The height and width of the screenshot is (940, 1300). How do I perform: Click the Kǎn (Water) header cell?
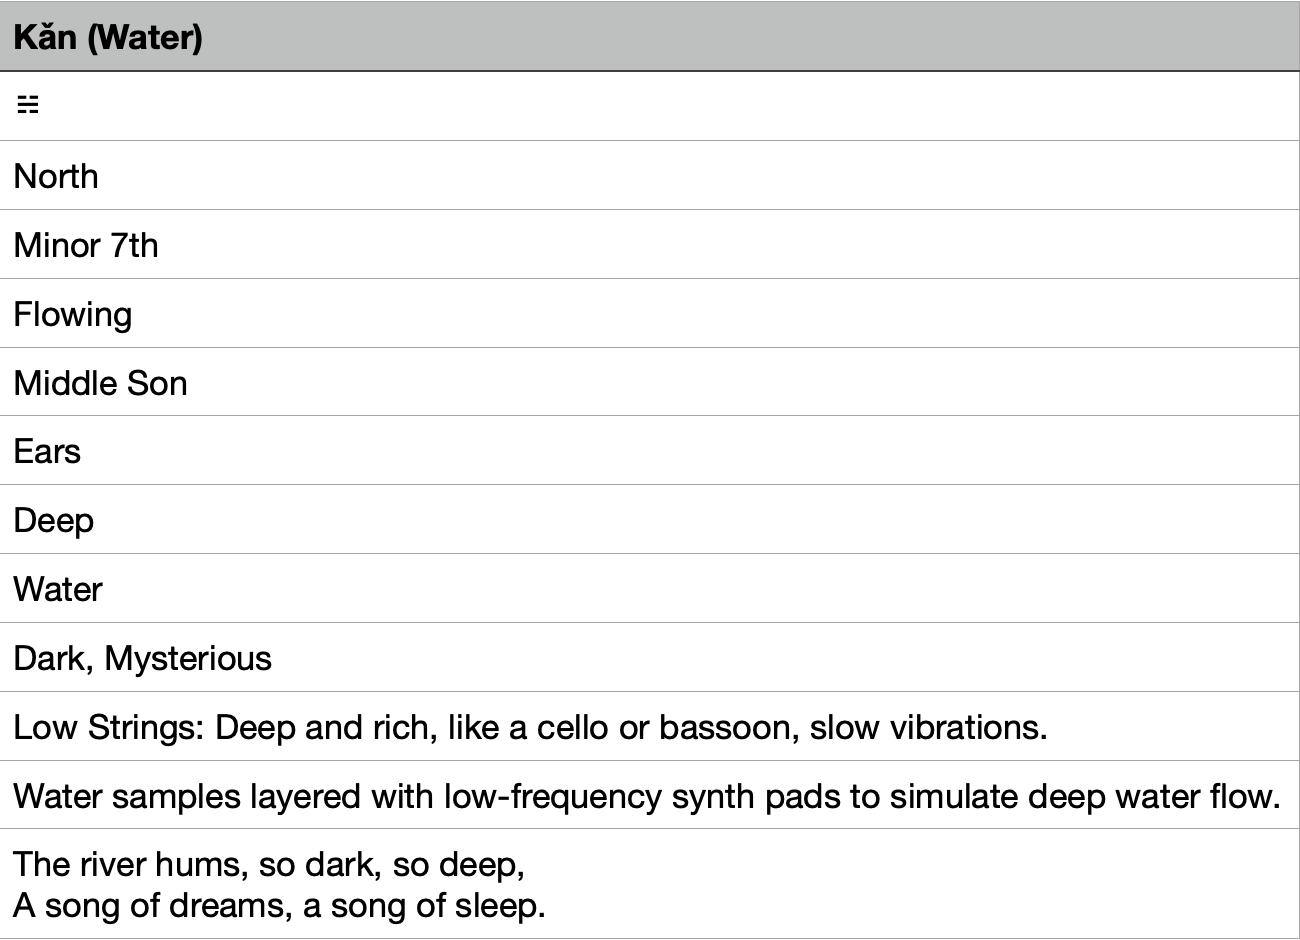click(x=108, y=37)
